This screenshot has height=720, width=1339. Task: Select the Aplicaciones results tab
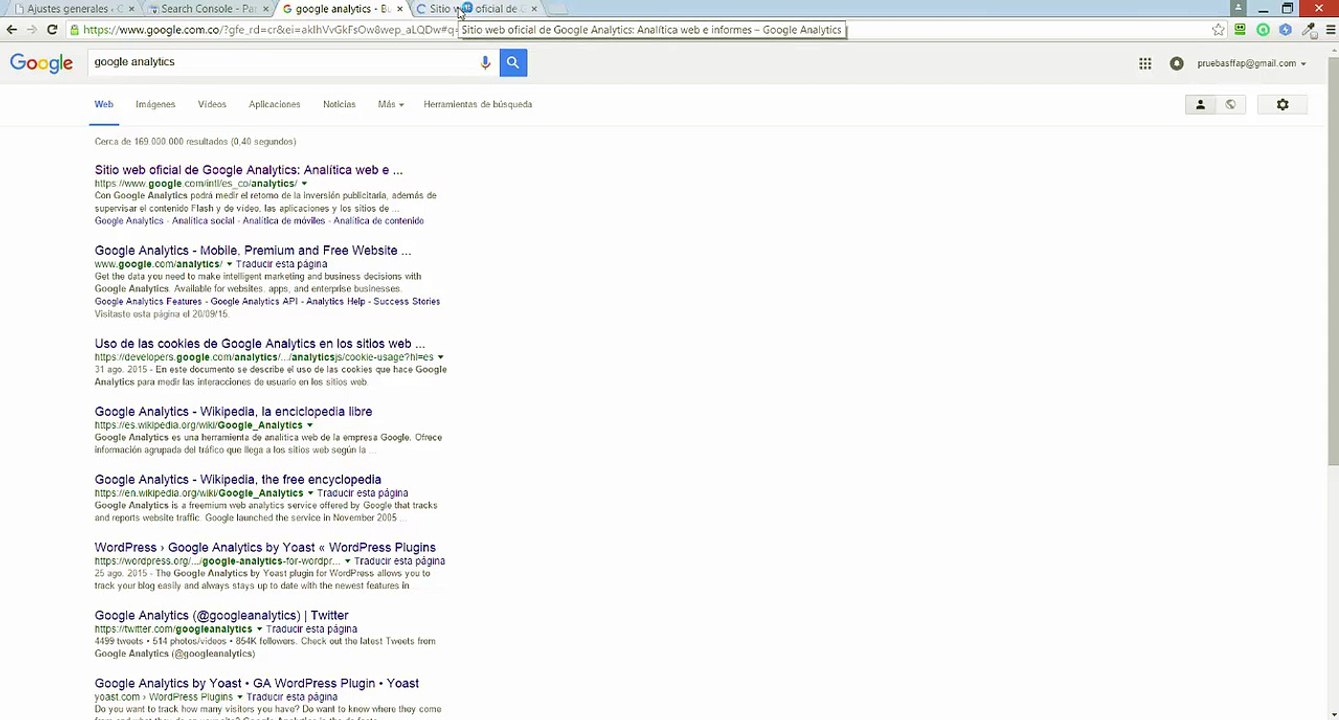point(274,104)
